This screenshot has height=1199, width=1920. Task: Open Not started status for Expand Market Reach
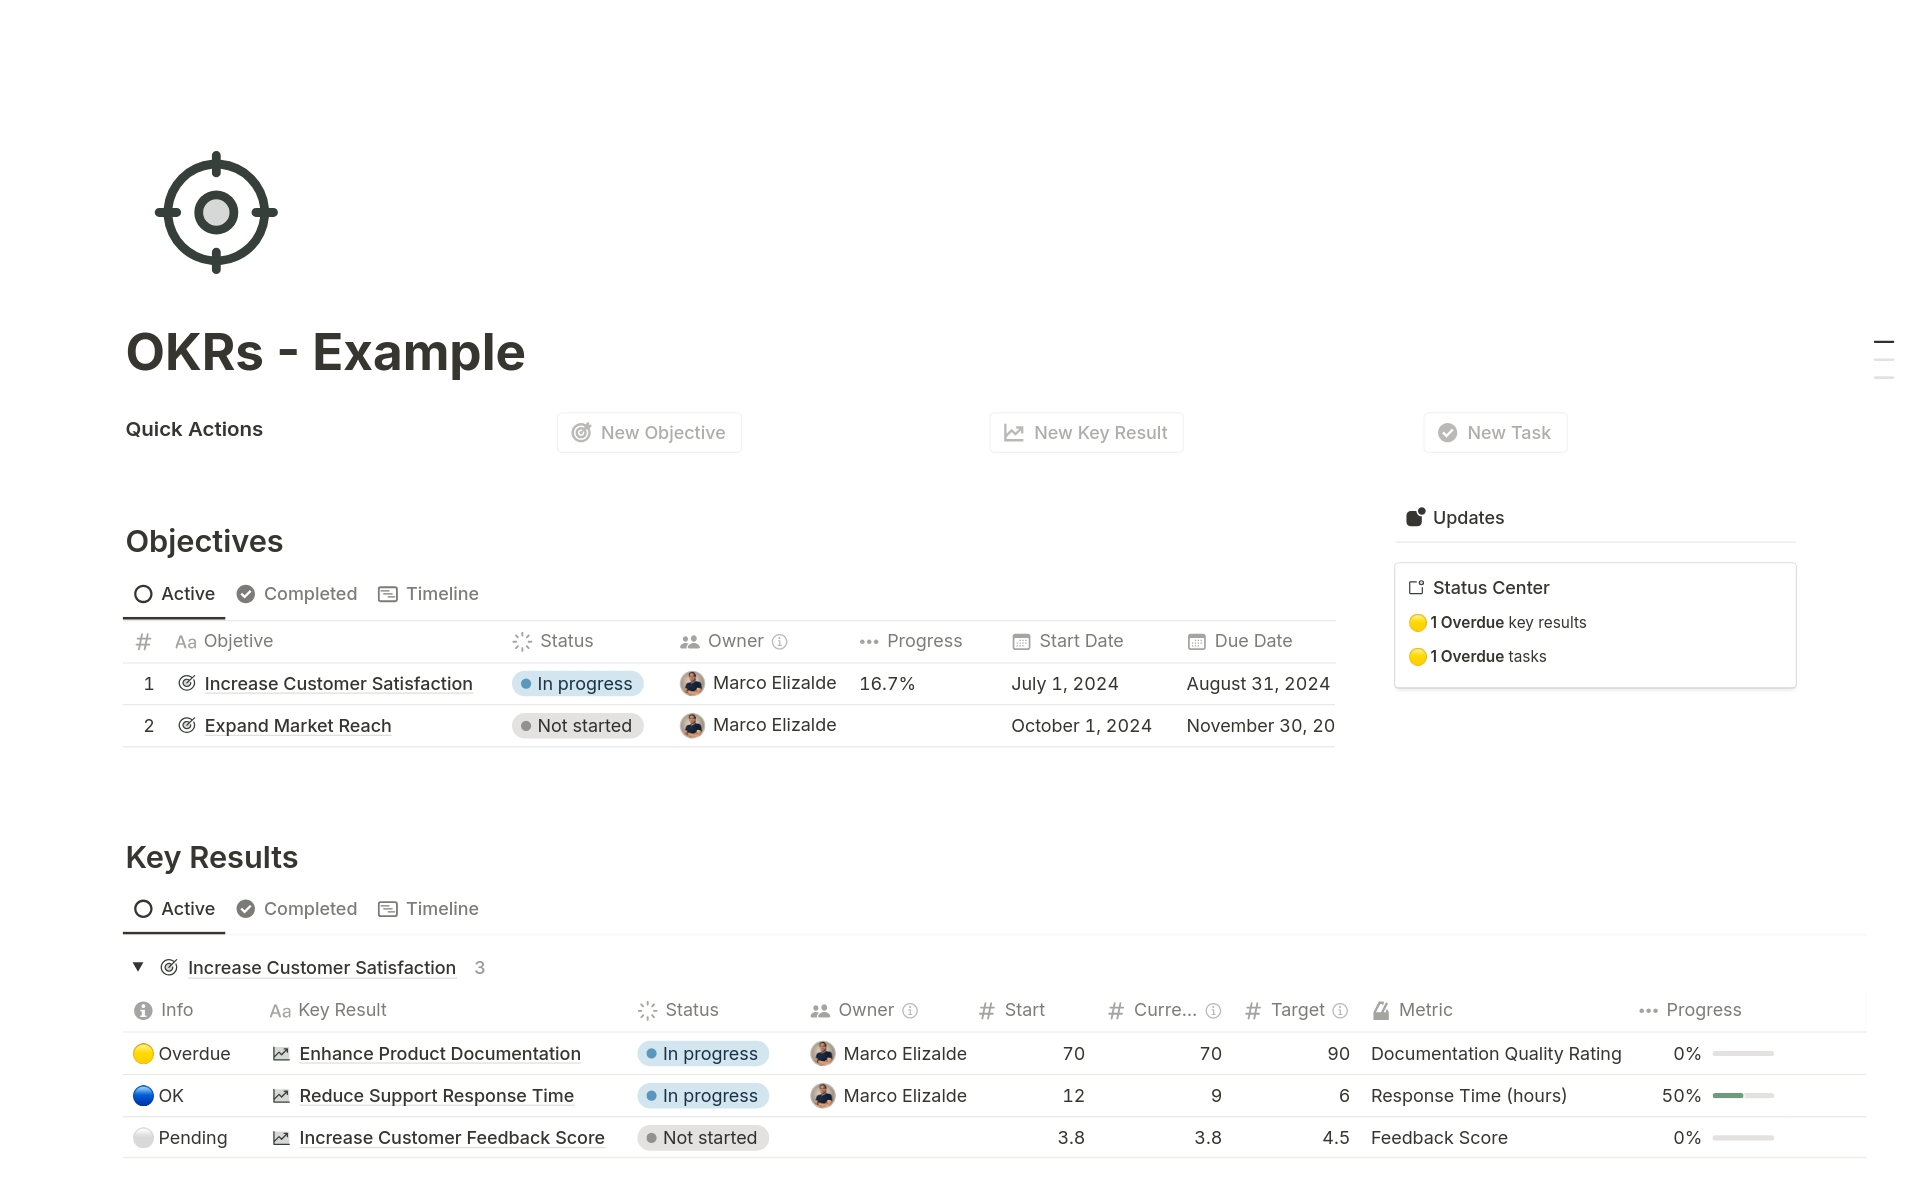[577, 726]
